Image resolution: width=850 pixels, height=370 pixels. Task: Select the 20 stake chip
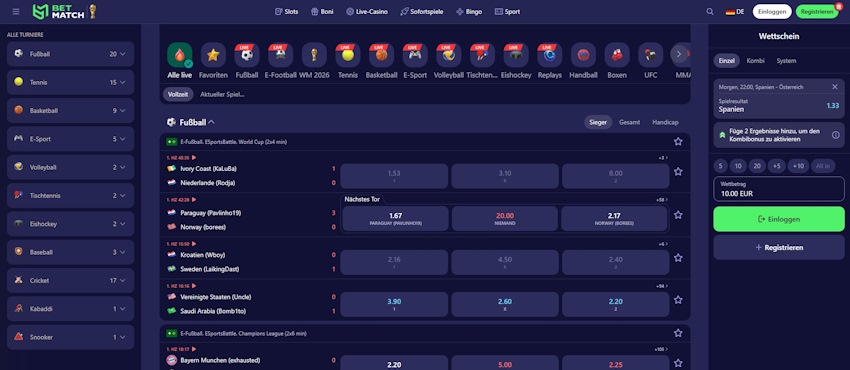757,166
